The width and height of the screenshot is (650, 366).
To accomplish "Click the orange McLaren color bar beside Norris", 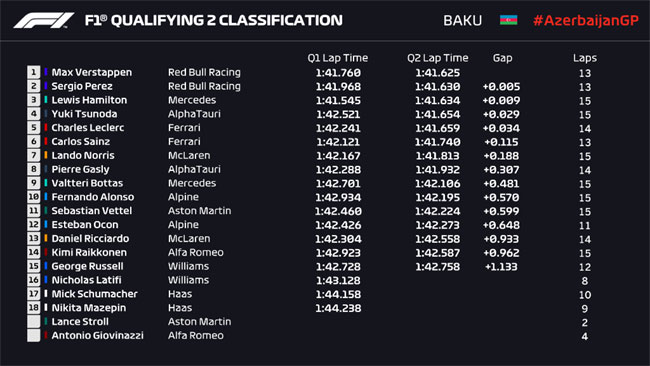I will 46,155.
